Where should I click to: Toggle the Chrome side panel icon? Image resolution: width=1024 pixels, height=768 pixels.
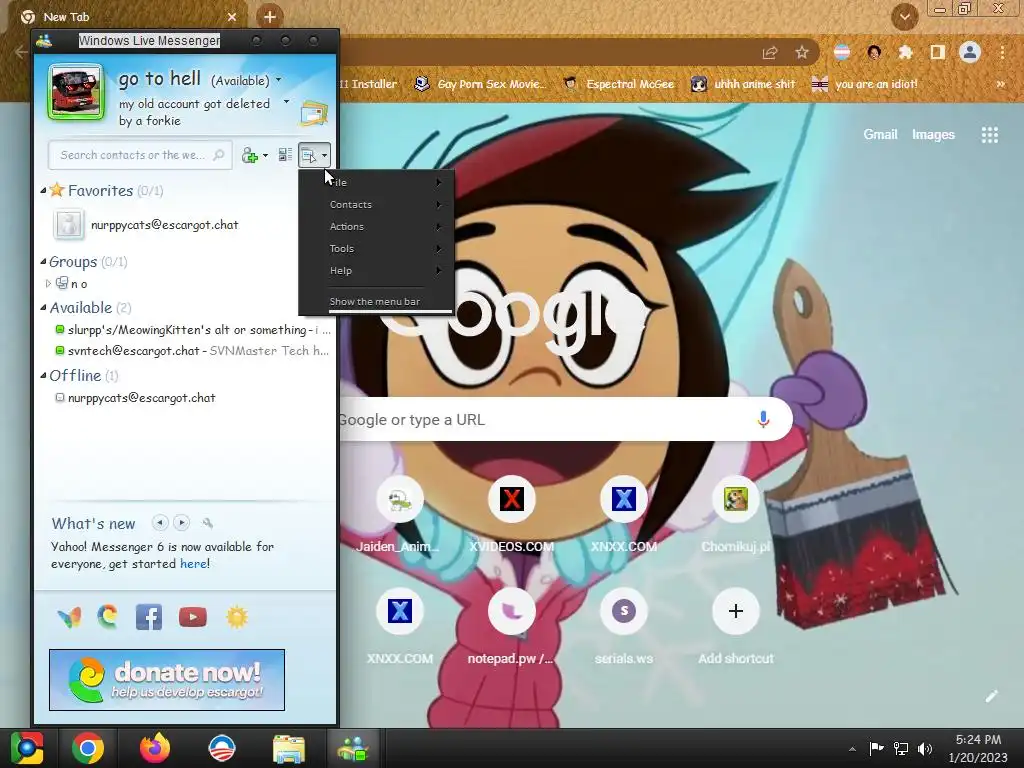(x=938, y=52)
